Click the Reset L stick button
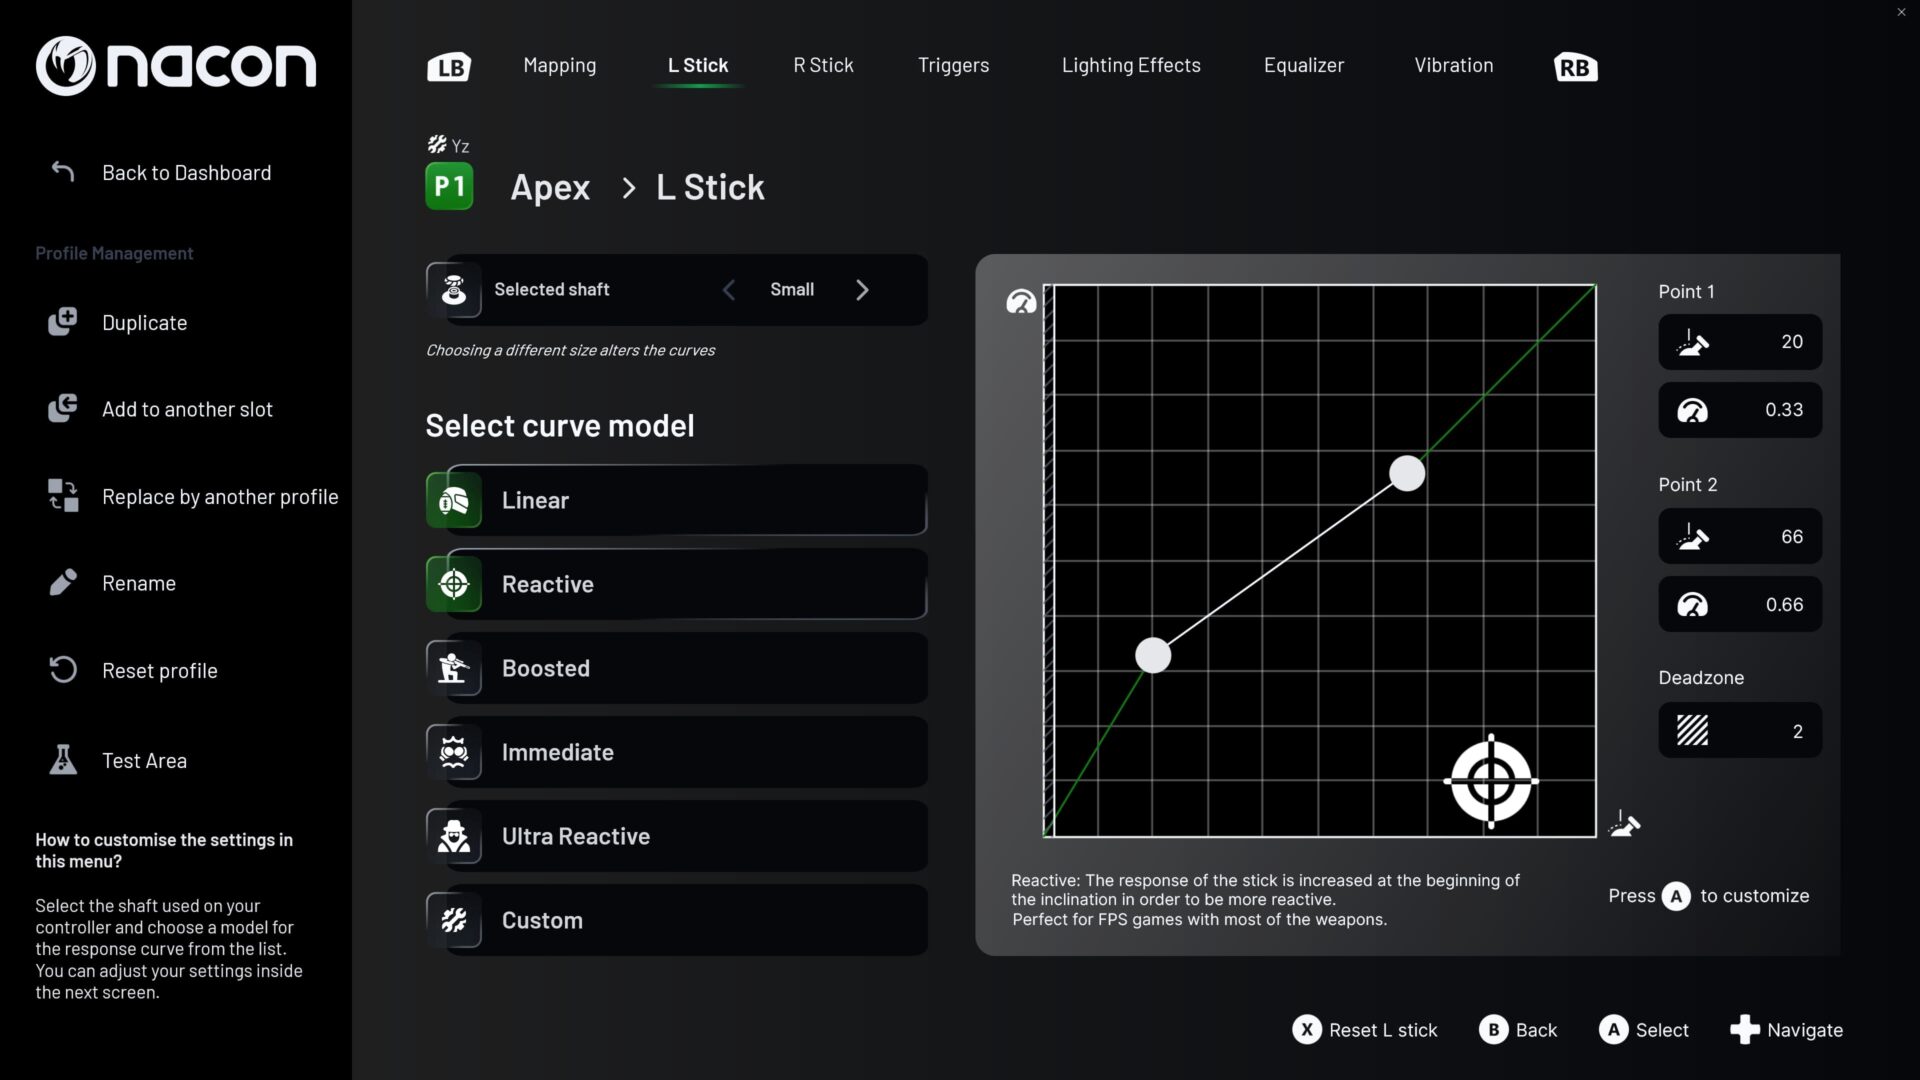This screenshot has width=1920, height=1080. [x=1364, y=1030]
